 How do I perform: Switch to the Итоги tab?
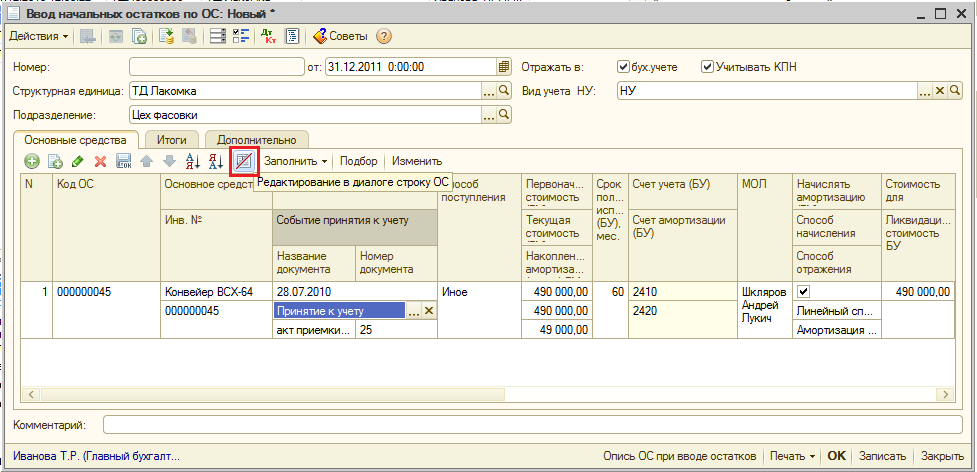click(172, 141)
